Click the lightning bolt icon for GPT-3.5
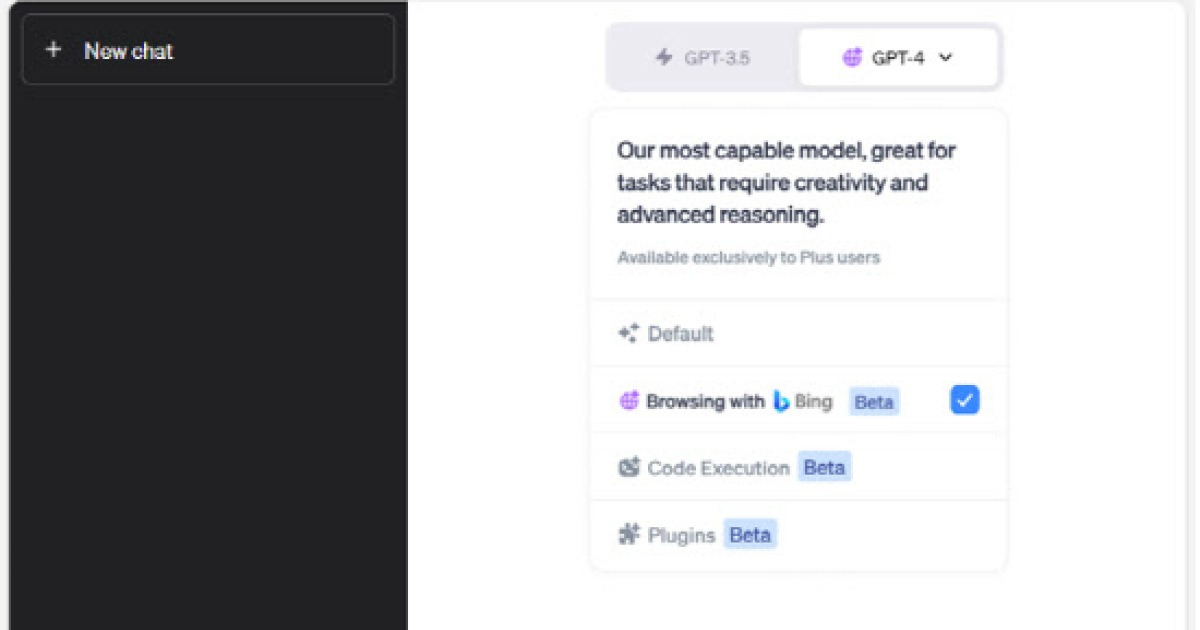The width and height of the screenshot is (1200, 630). click(664, 57)
